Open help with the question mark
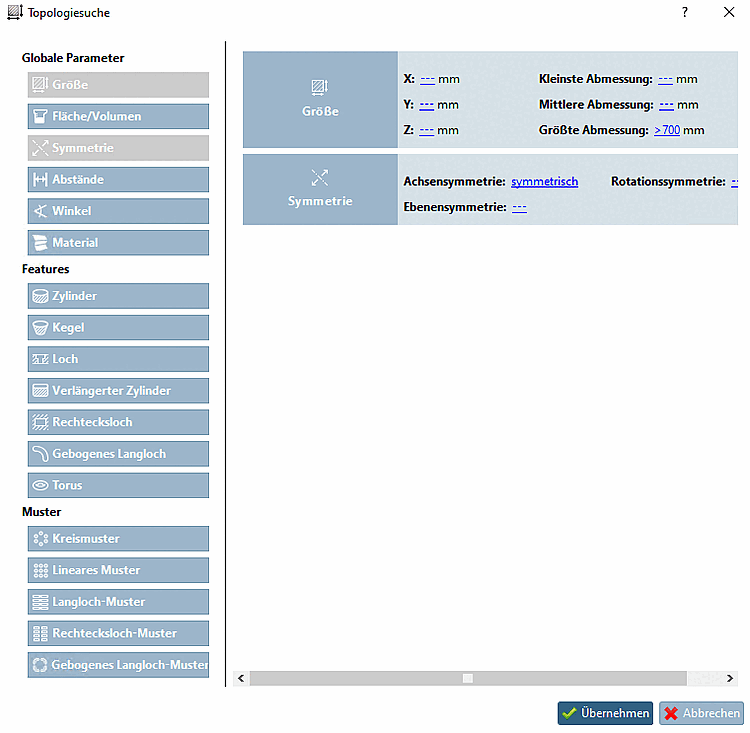 [x=685, y=12]
